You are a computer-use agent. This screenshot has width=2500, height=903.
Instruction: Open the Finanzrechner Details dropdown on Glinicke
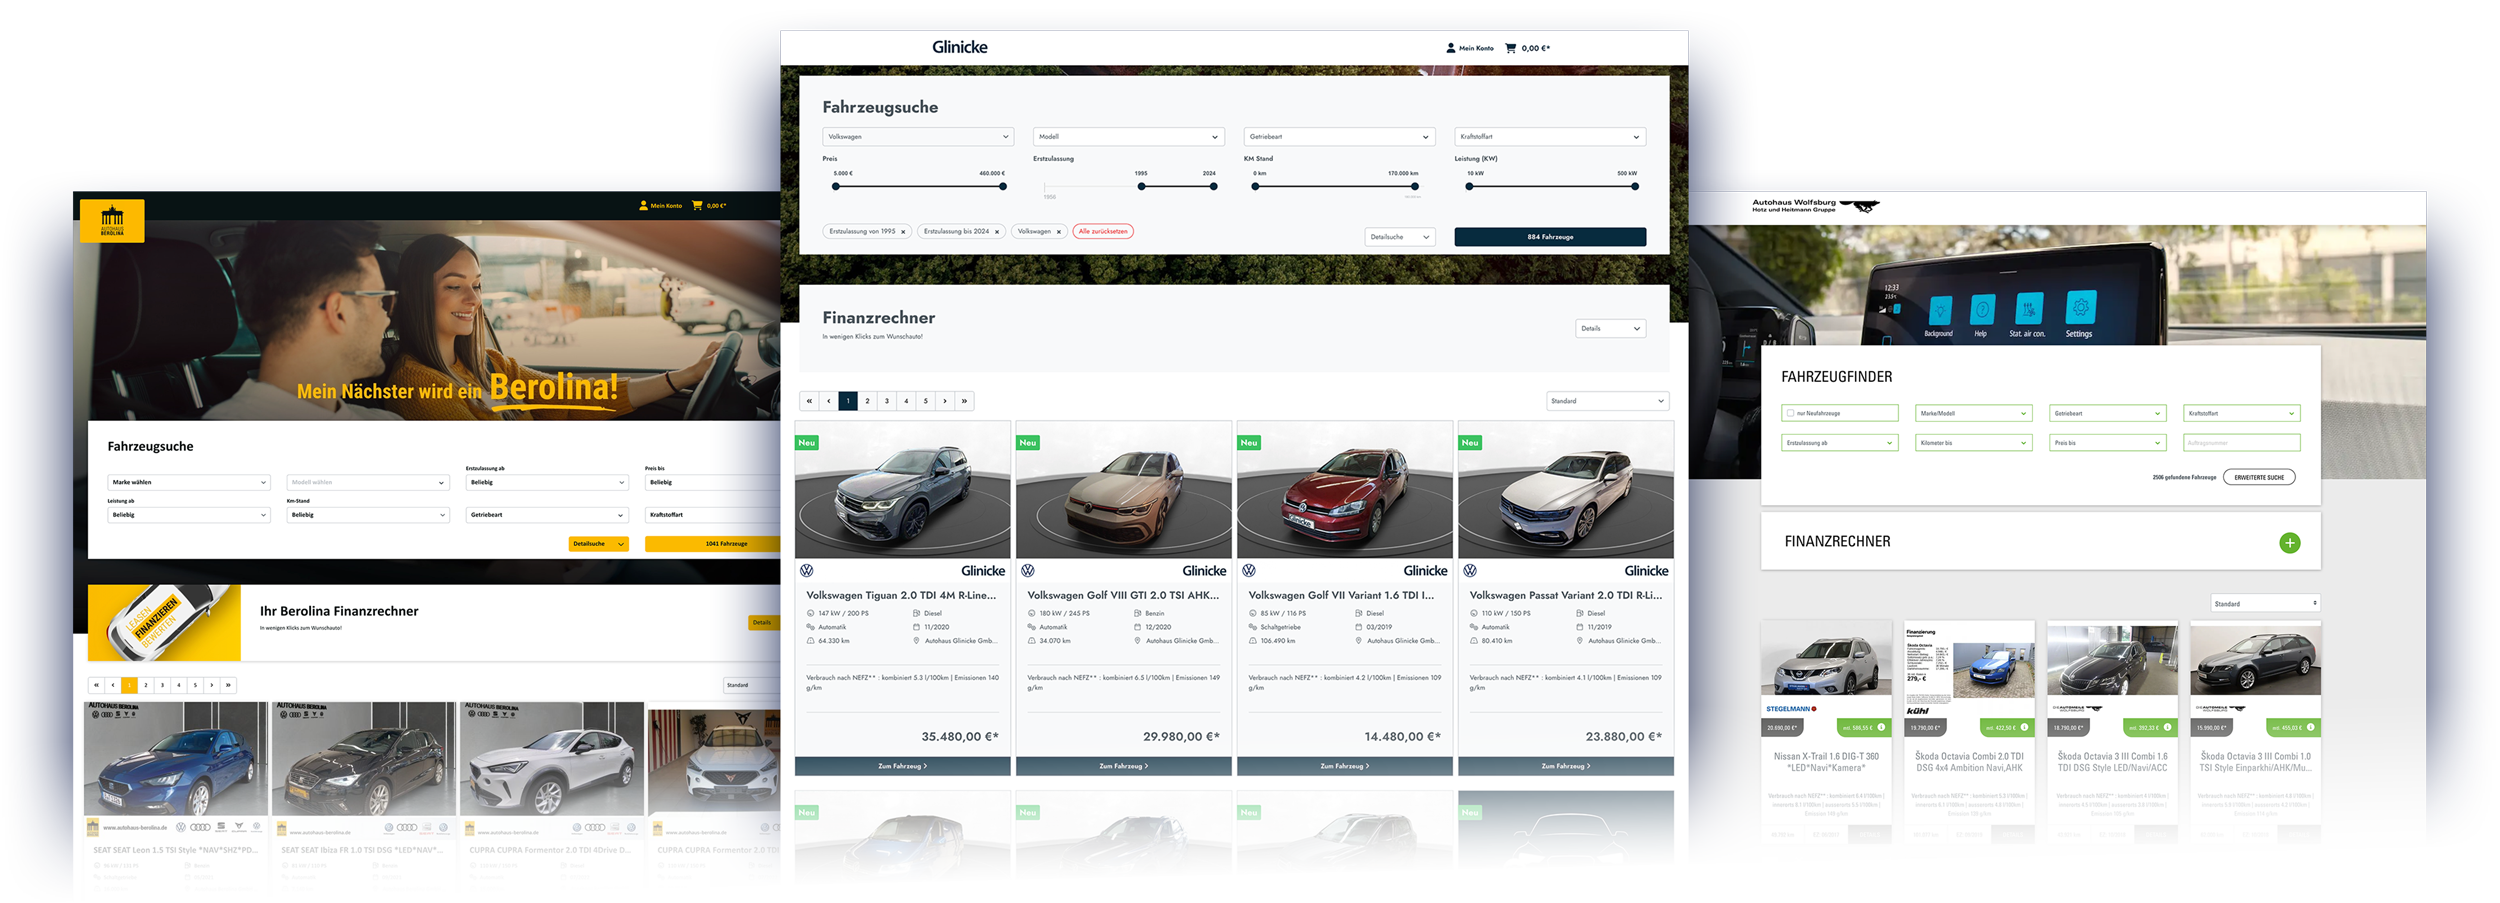click(x=1610, y=328)
